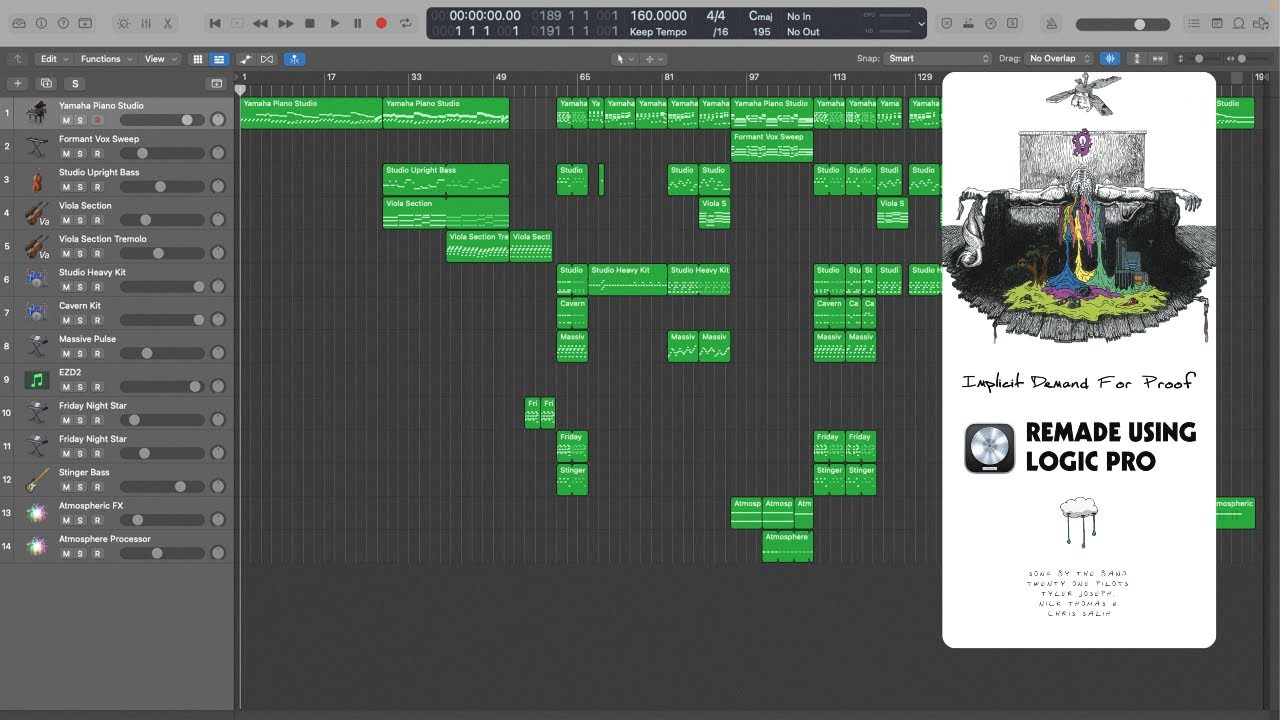The height and width of the screenshot is (720, 1280).
Task: Stop playback with the Stop button
Action: (x=310, y=23)
